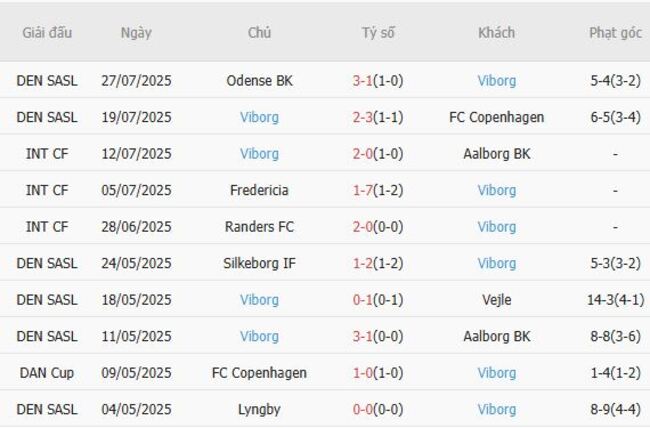This screenshot has width=650, height=428.
Task: Open the Vejle away team link
Action: click(496, 300)
